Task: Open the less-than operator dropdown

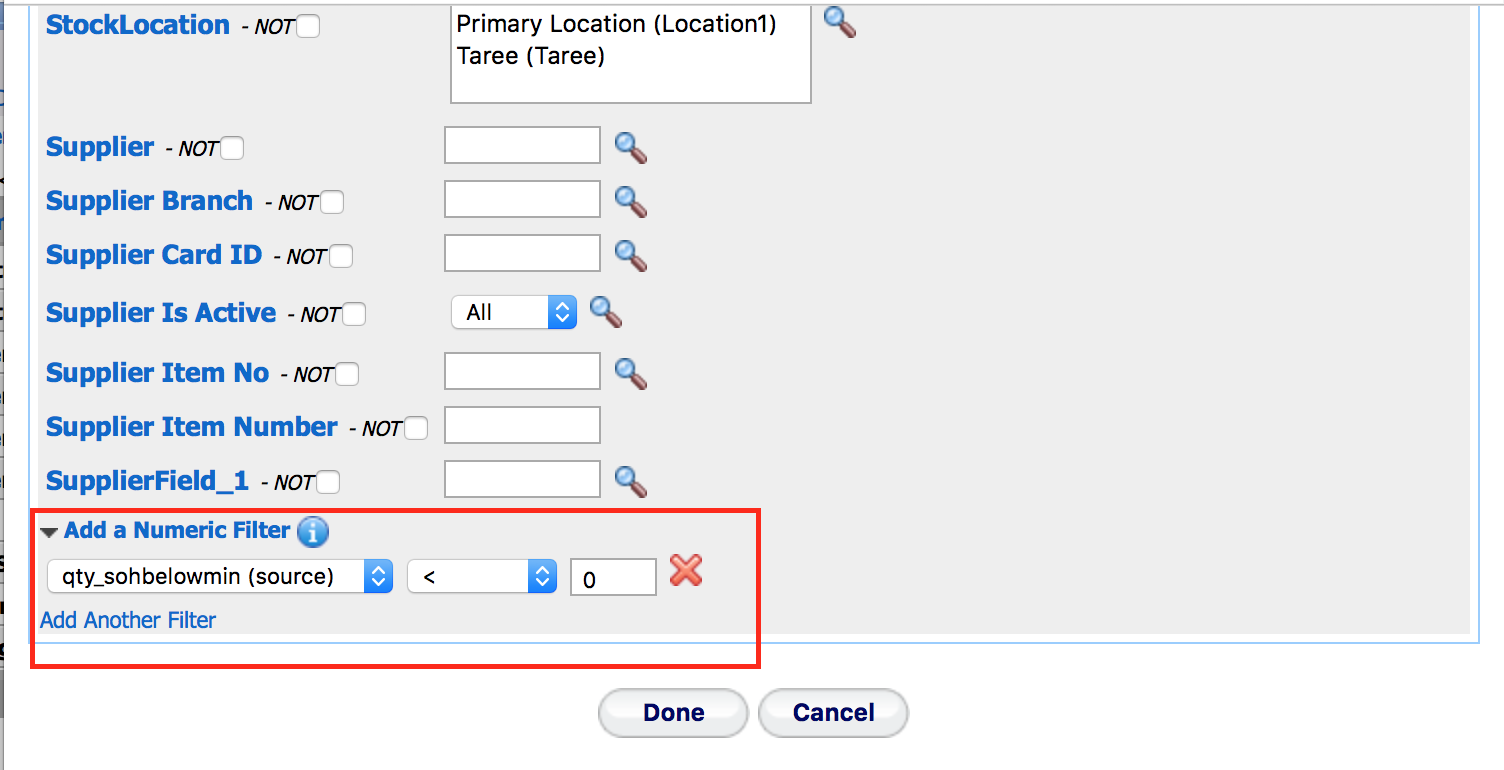Action: (482, 576)
